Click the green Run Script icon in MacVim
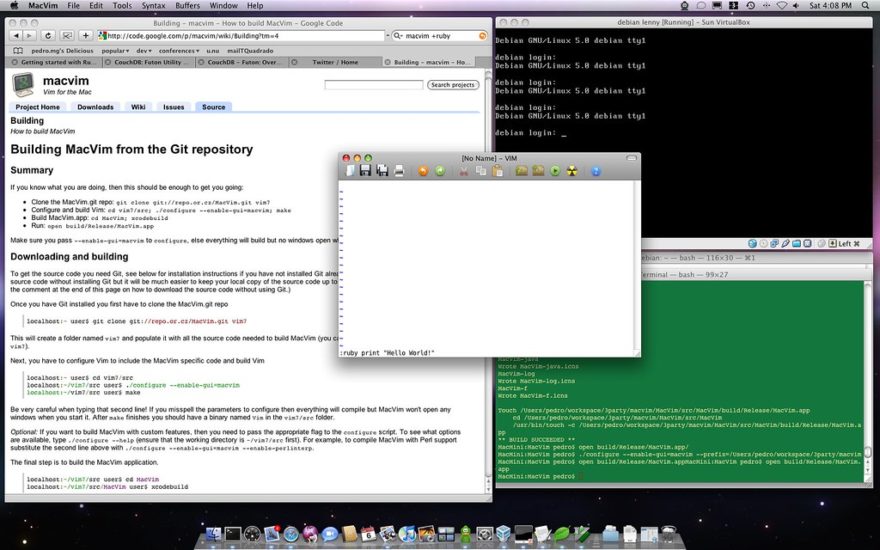880x550 pixels. click(555, 171)
